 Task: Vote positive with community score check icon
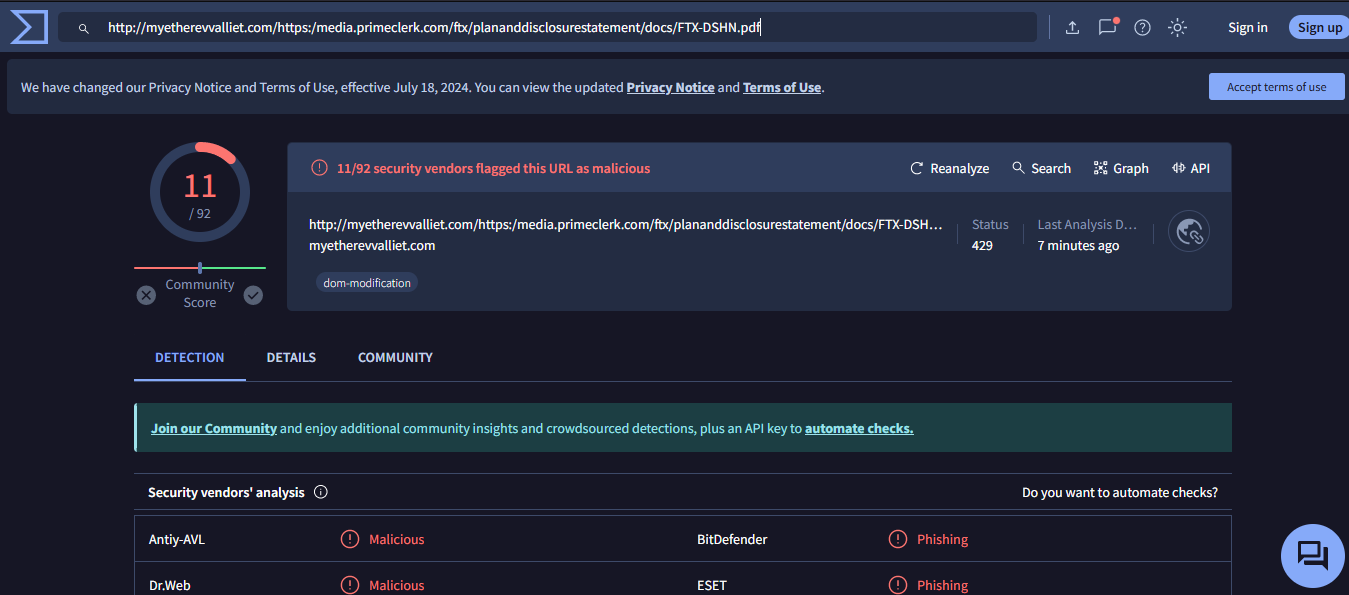coord(253,295)
